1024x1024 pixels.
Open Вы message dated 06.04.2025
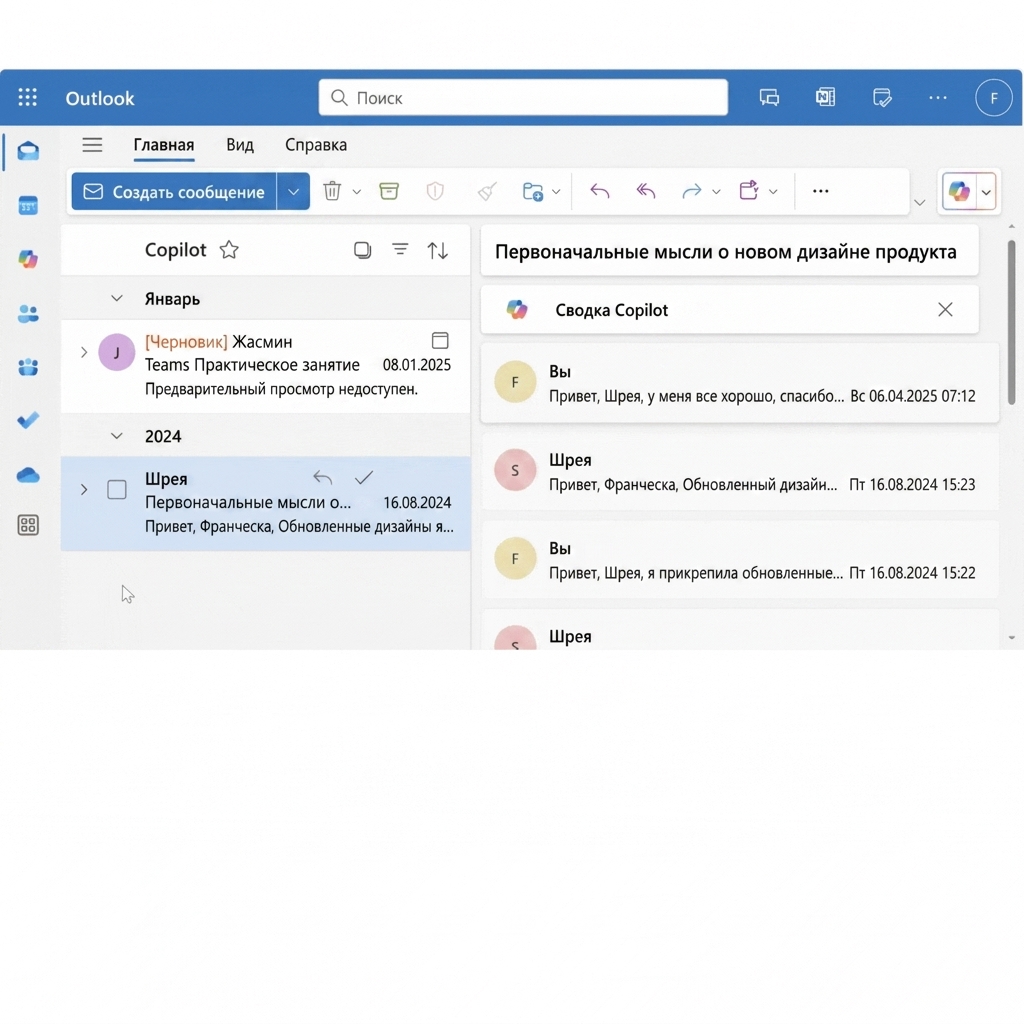(x=740, y=383)
